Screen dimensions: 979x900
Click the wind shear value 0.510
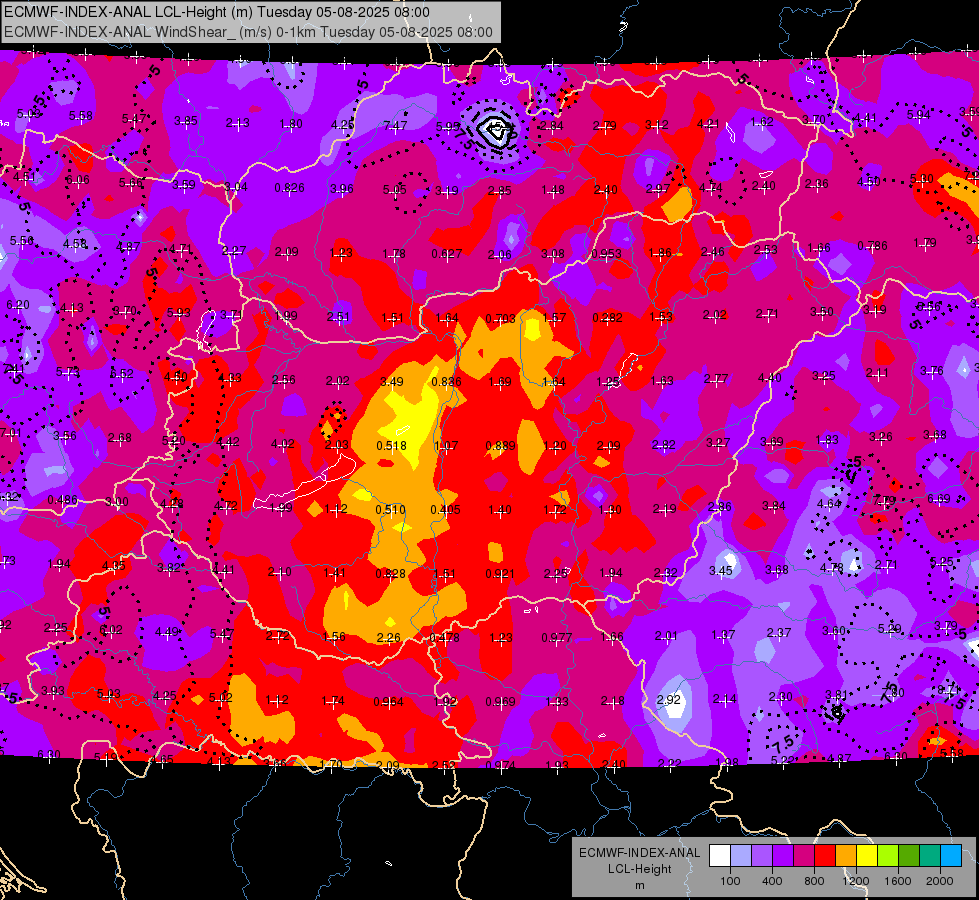[390, 510]
